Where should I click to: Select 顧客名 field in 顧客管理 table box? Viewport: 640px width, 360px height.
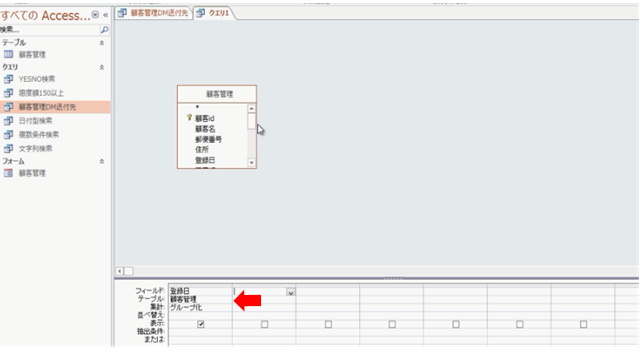205,129
